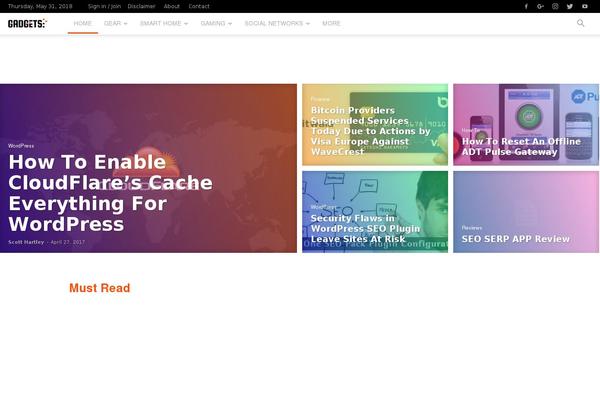The image size is (600, 400).
Task: Click the Reviews category label
Action: pos(471,227)
